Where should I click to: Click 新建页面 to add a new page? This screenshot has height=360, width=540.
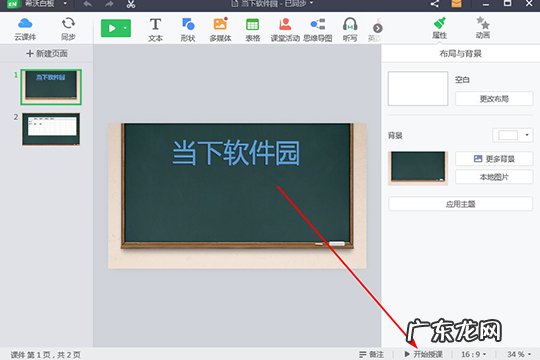47,53
